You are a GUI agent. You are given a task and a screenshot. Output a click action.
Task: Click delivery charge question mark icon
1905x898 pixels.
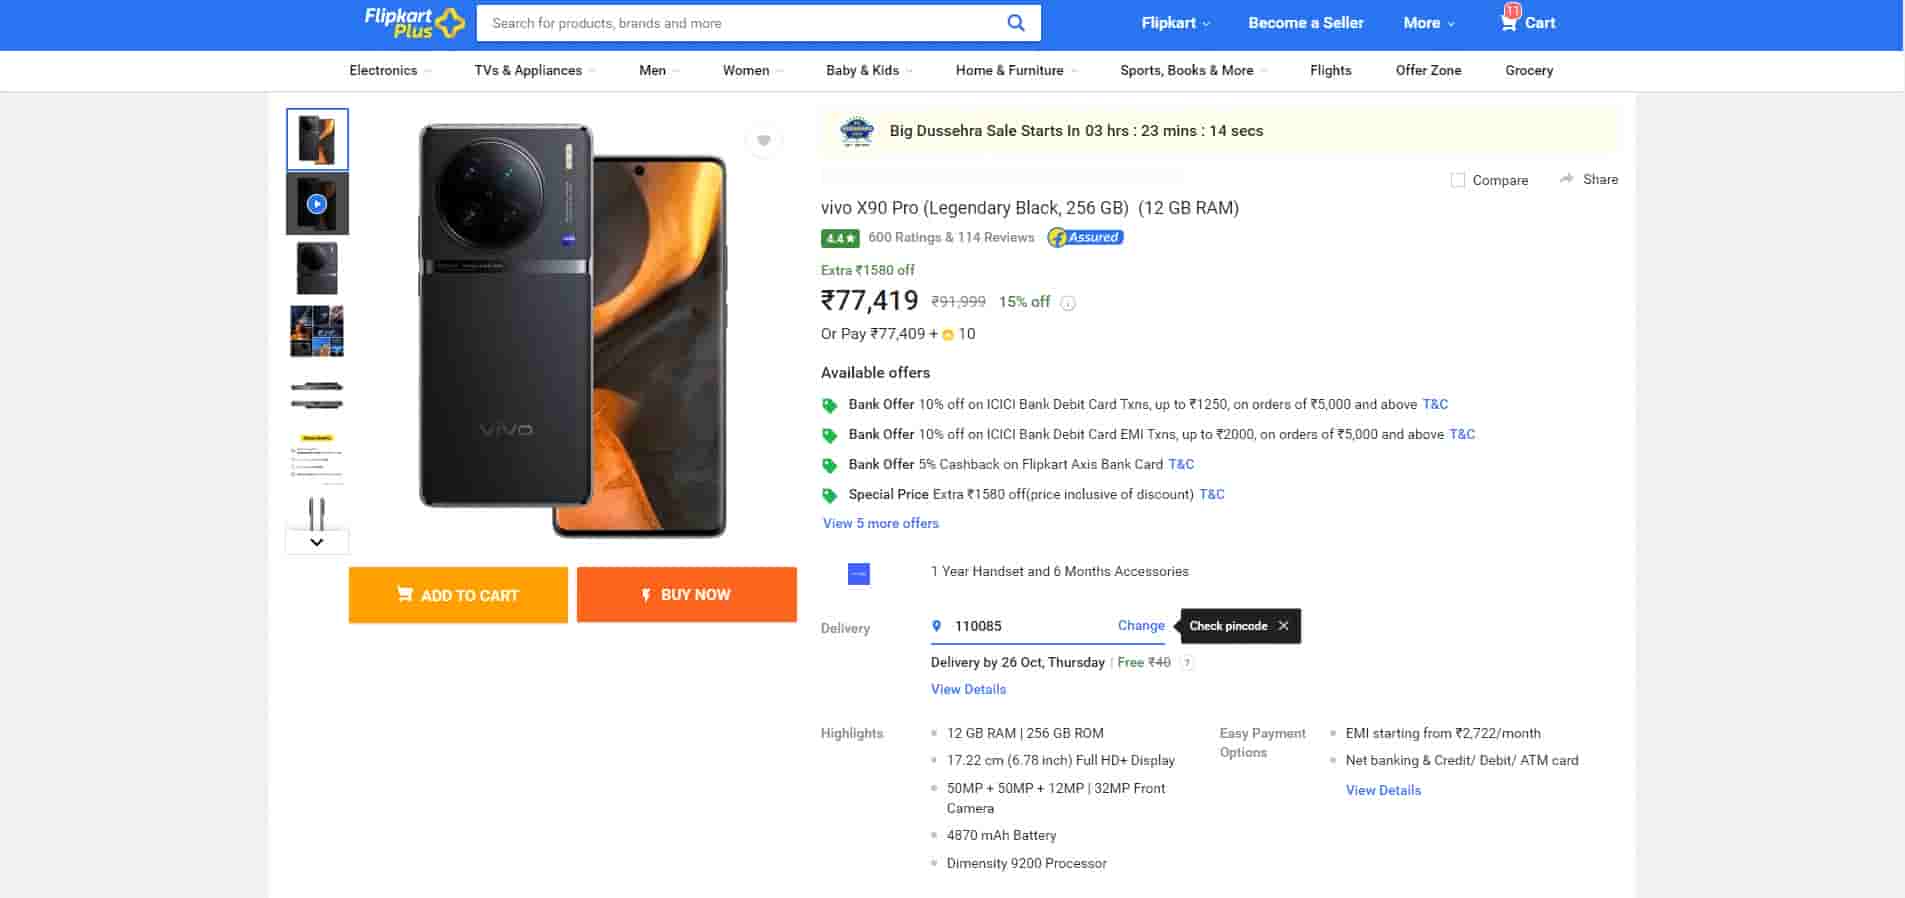pyautogui.click(x=1187, y=662)
